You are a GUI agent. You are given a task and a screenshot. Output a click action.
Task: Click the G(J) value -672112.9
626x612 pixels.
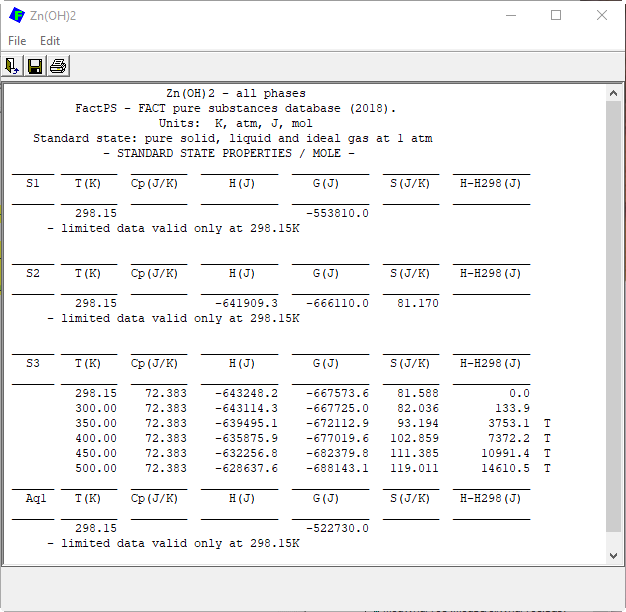tap(337, 423)
